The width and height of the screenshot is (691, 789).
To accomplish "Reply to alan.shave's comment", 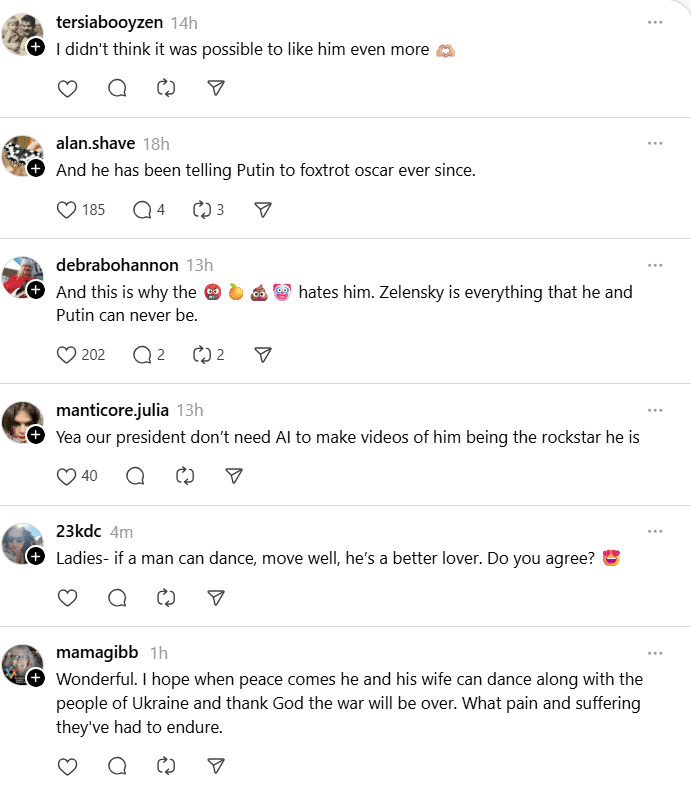I will point(142,210).
